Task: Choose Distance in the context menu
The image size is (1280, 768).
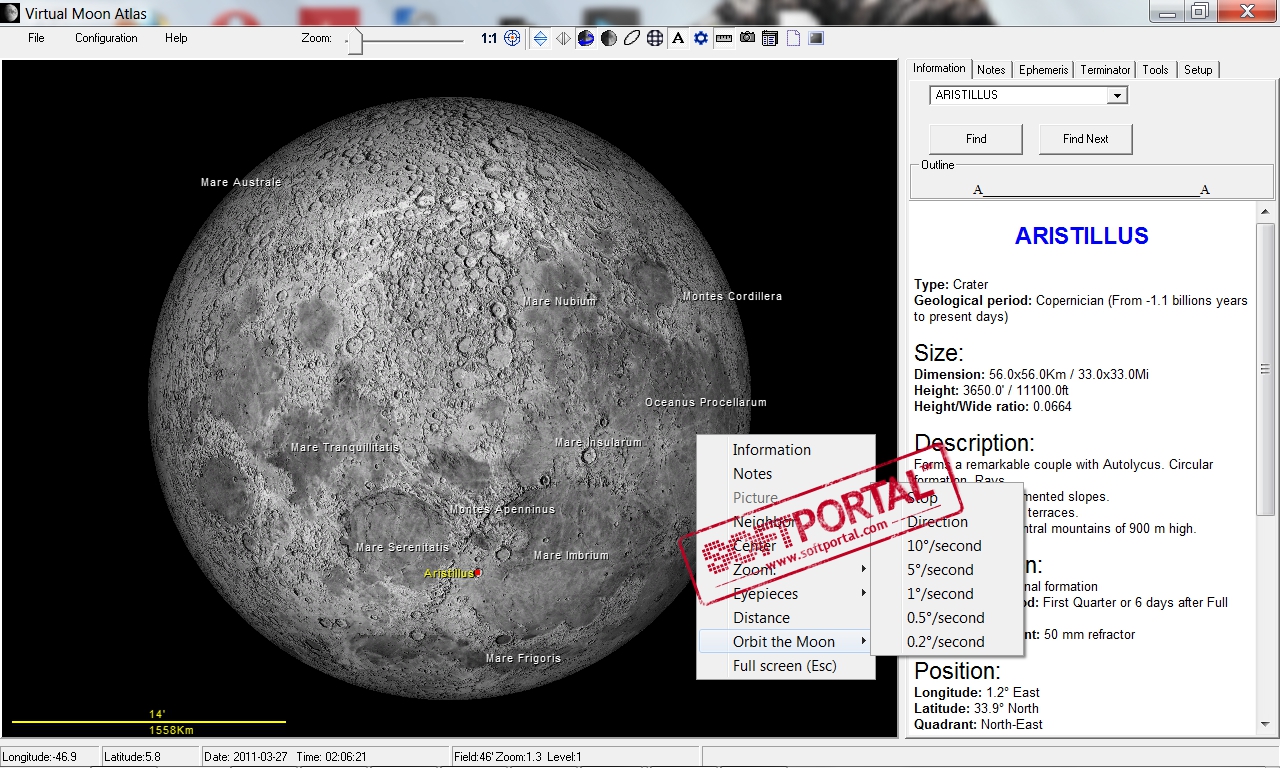Action: [x=786, y=618]
